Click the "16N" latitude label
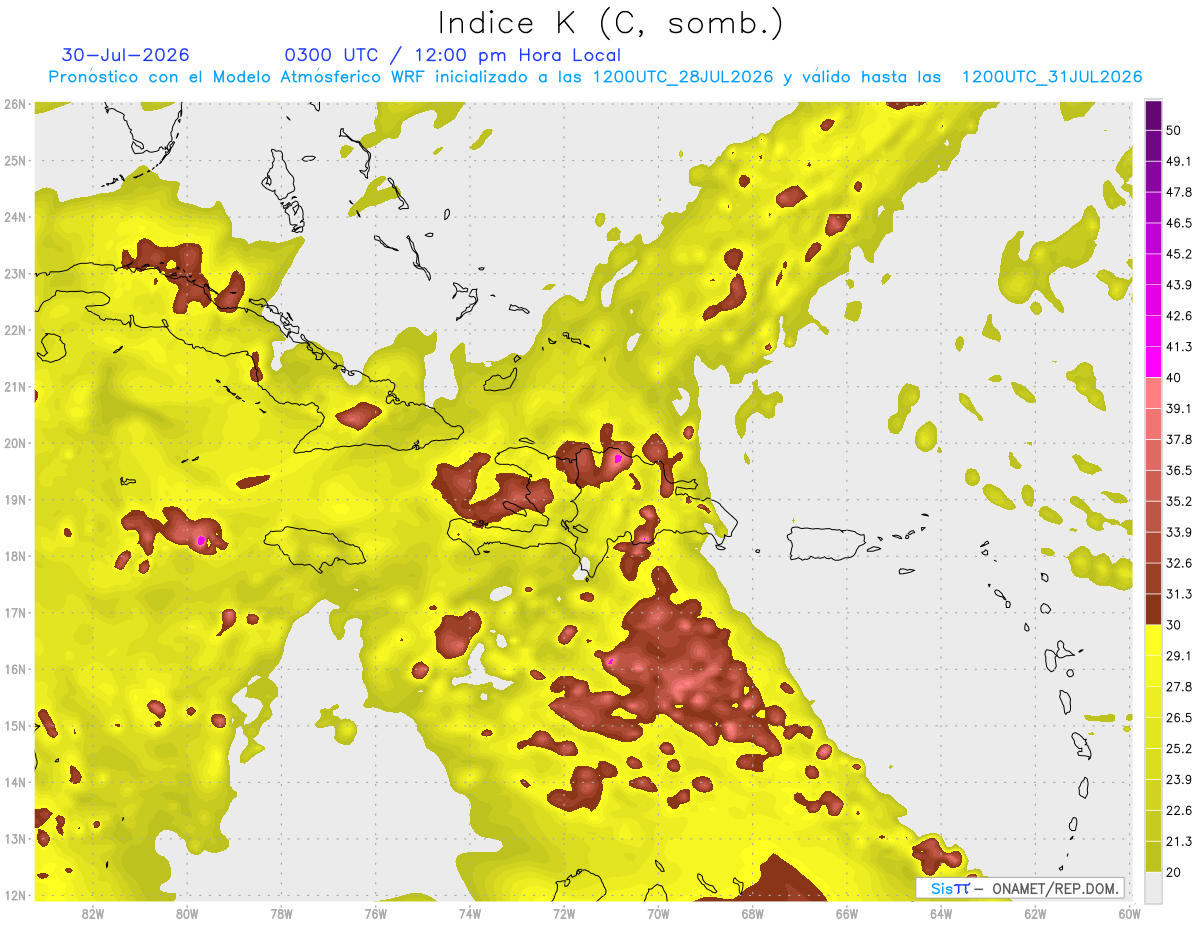The width and height of the screenshot is (1200, 927). pos(15,669)
